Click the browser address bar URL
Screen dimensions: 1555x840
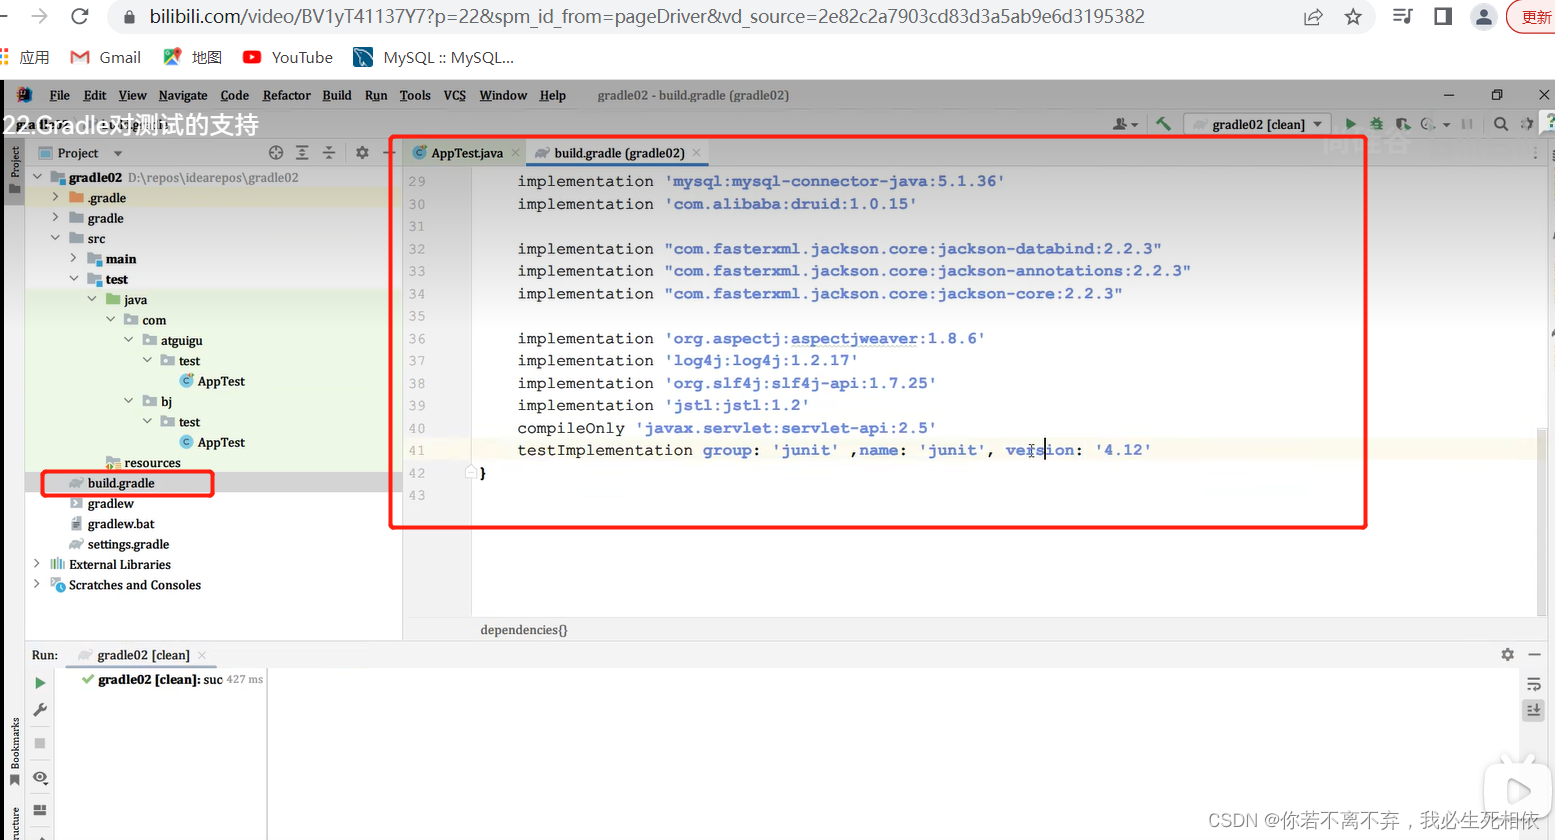click(x=647, y=16)
